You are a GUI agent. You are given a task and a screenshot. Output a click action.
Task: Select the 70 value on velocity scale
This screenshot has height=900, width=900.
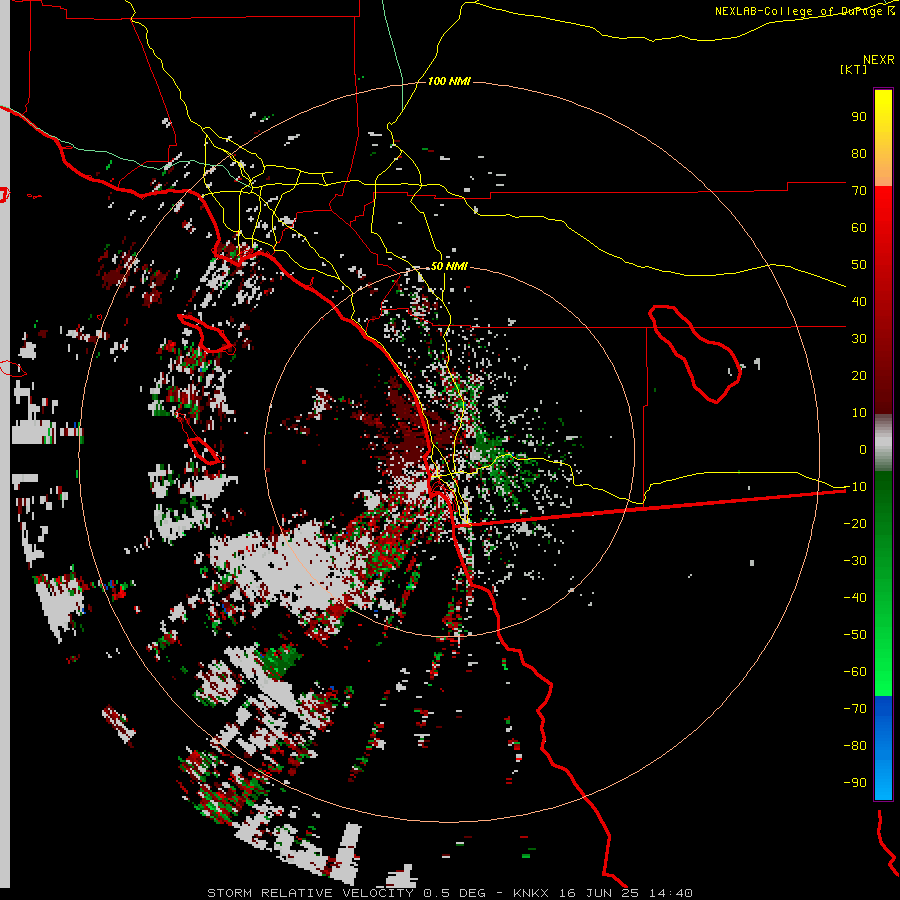[859, 191]
